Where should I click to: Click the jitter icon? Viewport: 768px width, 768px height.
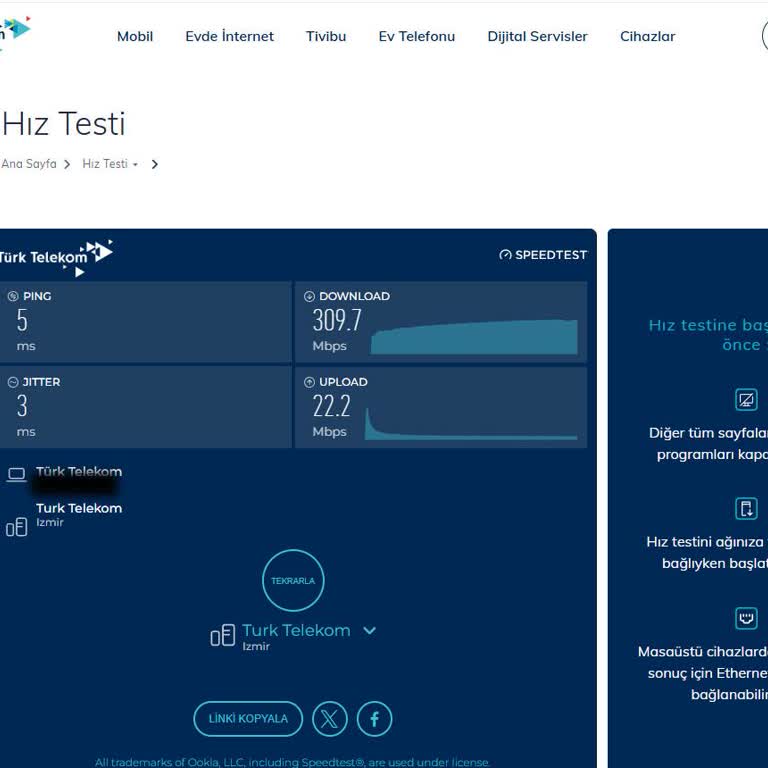(13, 382)
